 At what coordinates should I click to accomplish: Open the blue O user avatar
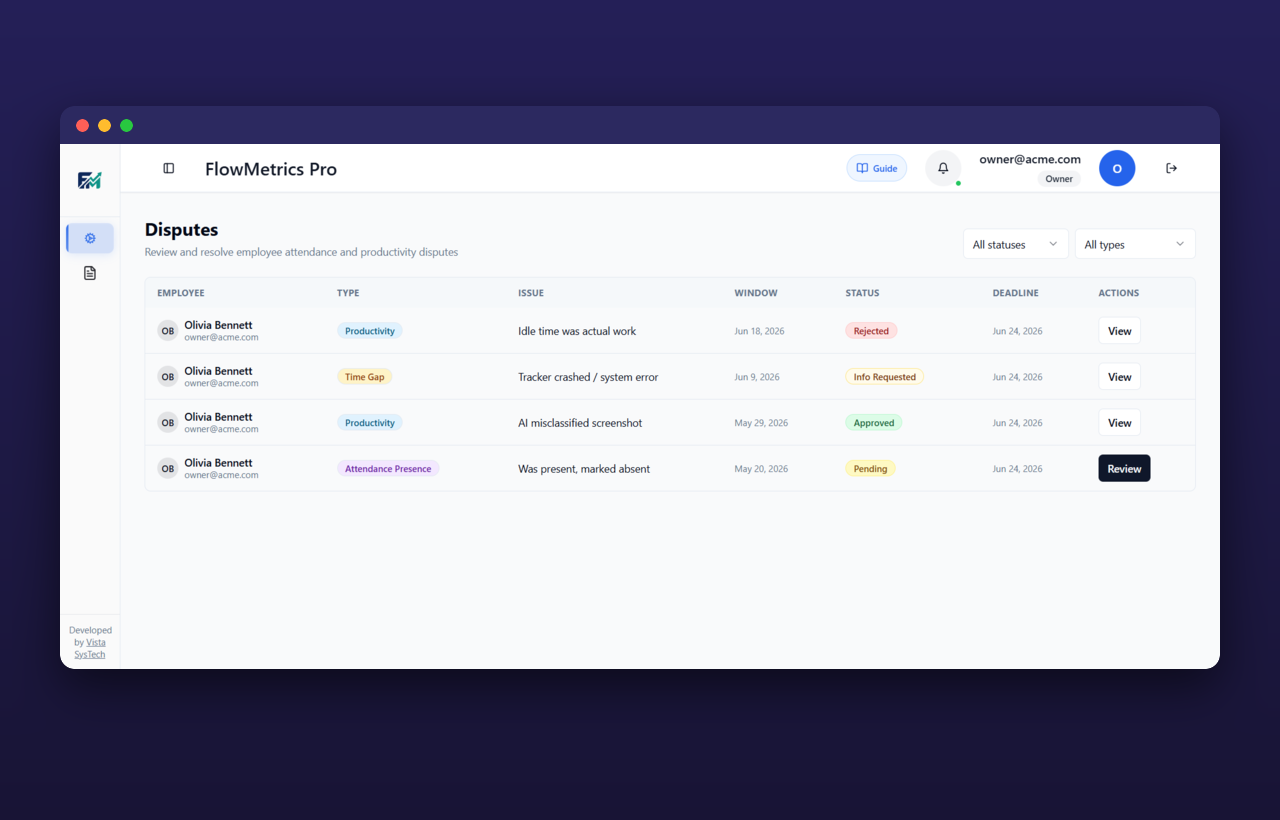(x=1117, y=168)
